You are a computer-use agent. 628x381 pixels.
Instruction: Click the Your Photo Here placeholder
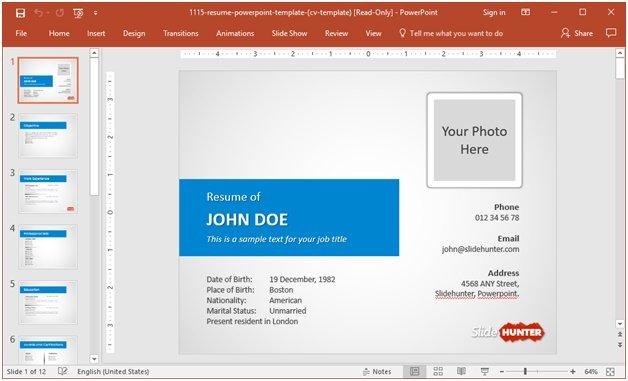pyautogui.click(x=474, y=140)
